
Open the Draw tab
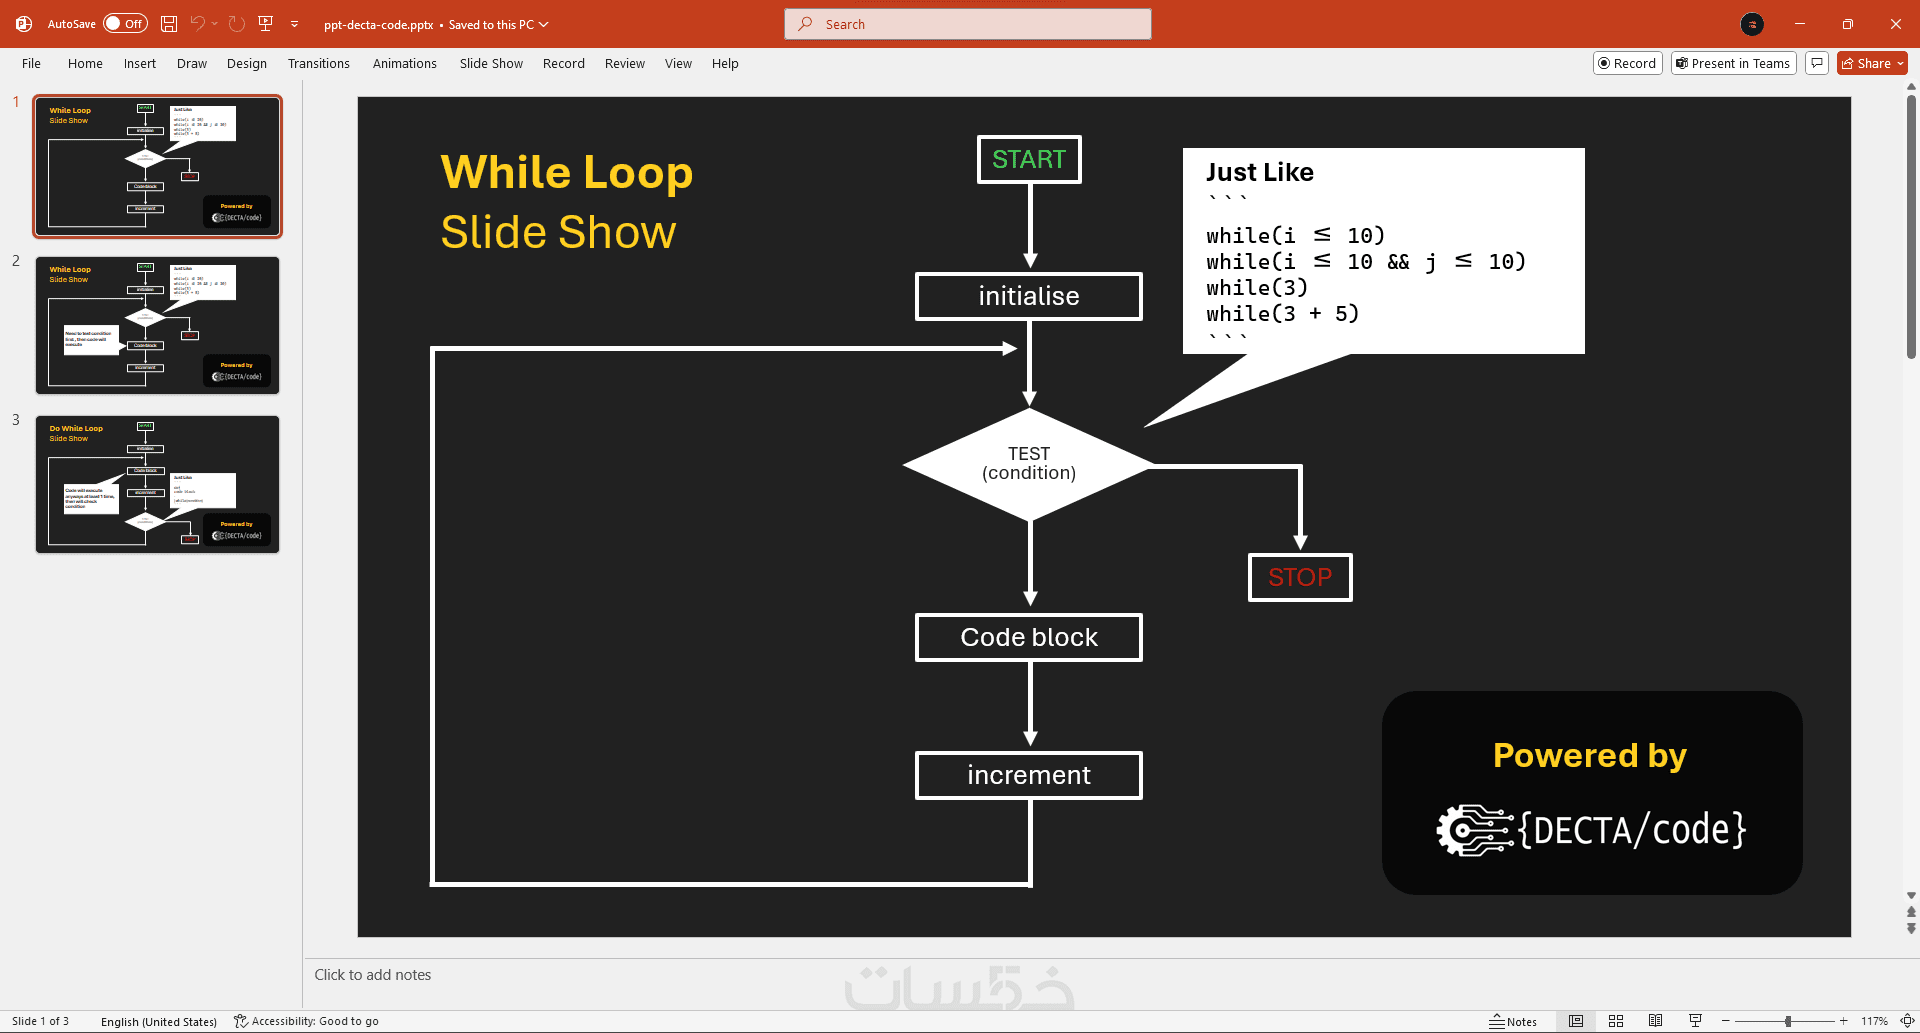tap(192, 63)
